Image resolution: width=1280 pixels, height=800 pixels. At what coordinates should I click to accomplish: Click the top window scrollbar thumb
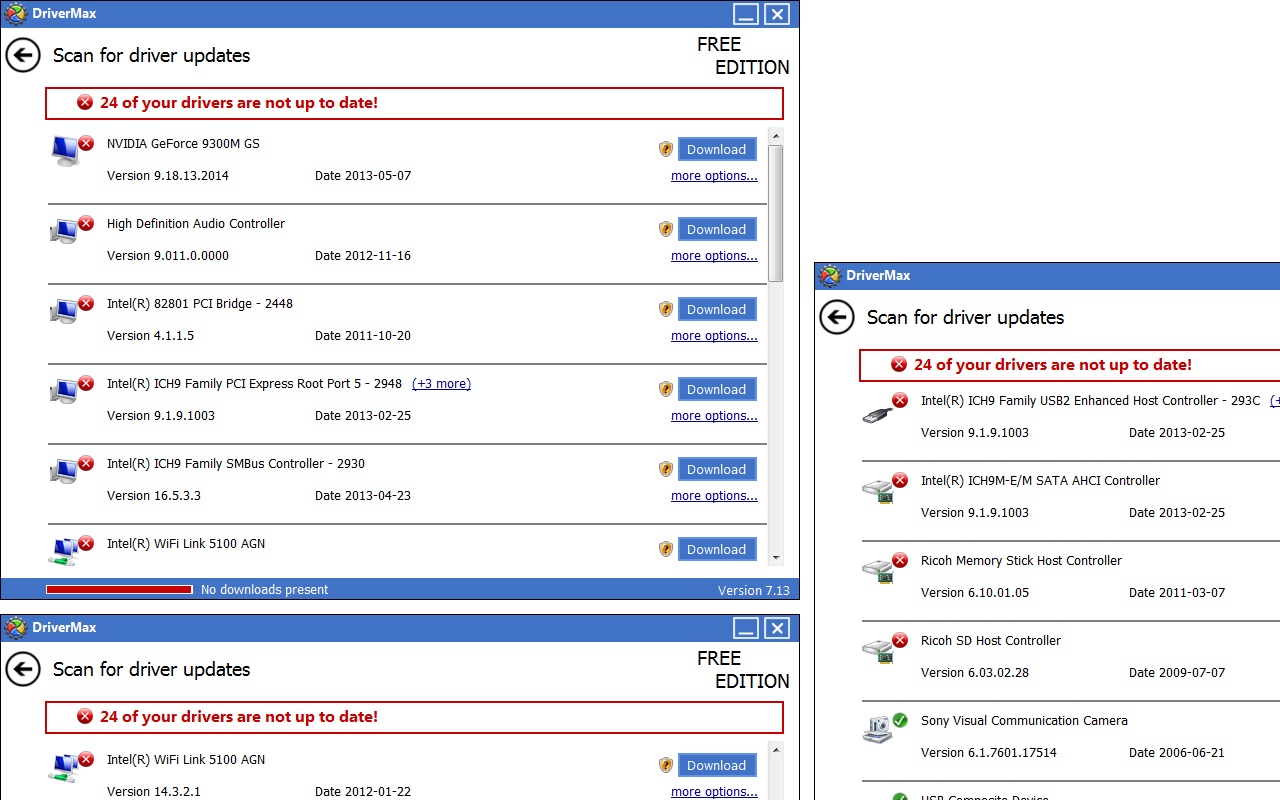(776, 213)
